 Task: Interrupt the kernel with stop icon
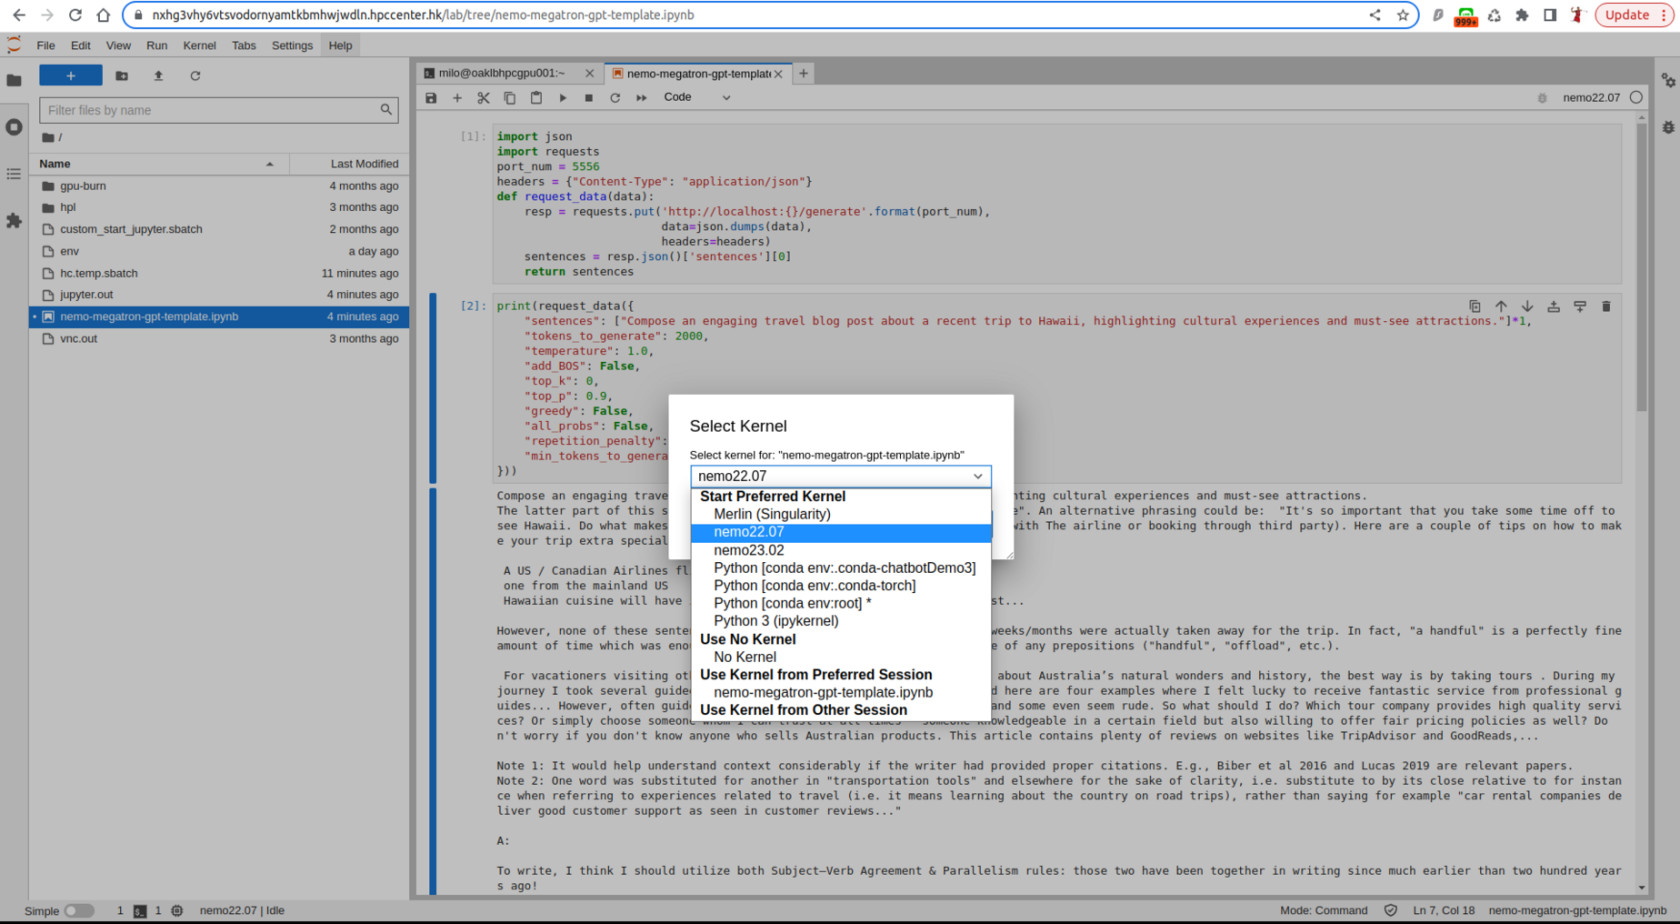tap(589, 98)
